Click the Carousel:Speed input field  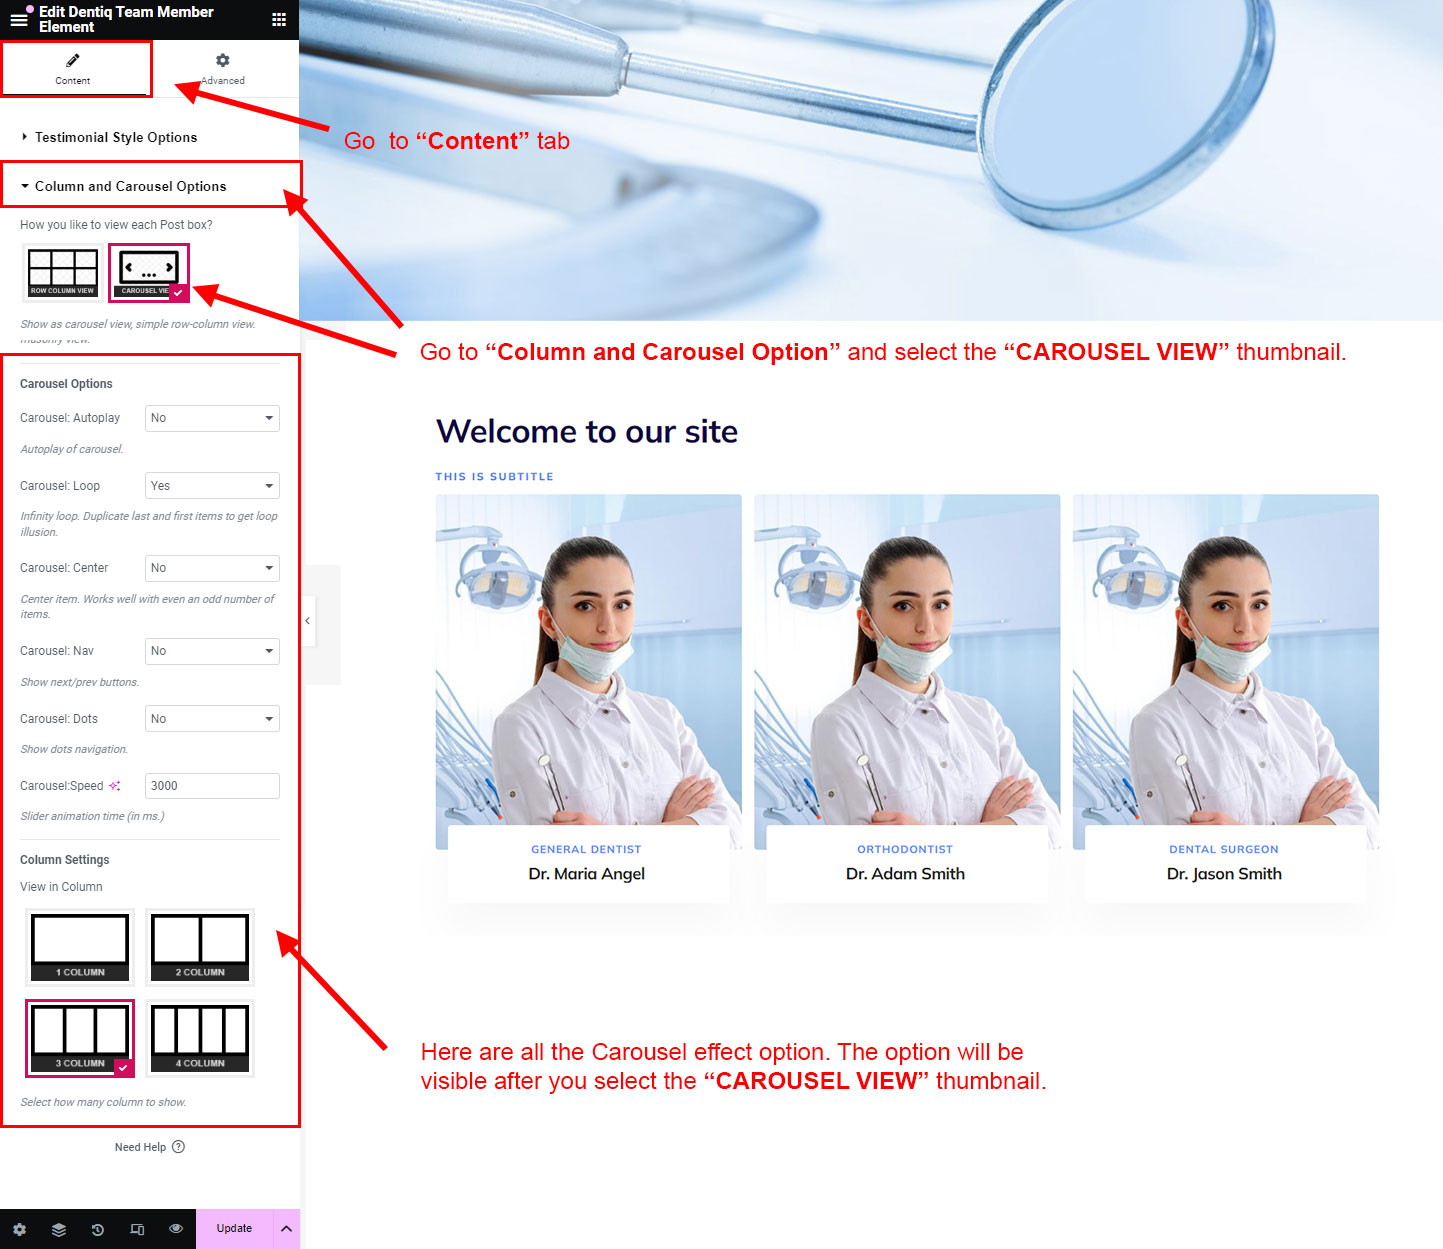(x=212, y=786)
